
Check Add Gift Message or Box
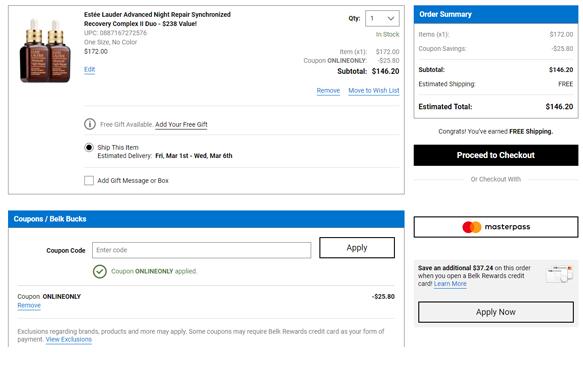89,181
